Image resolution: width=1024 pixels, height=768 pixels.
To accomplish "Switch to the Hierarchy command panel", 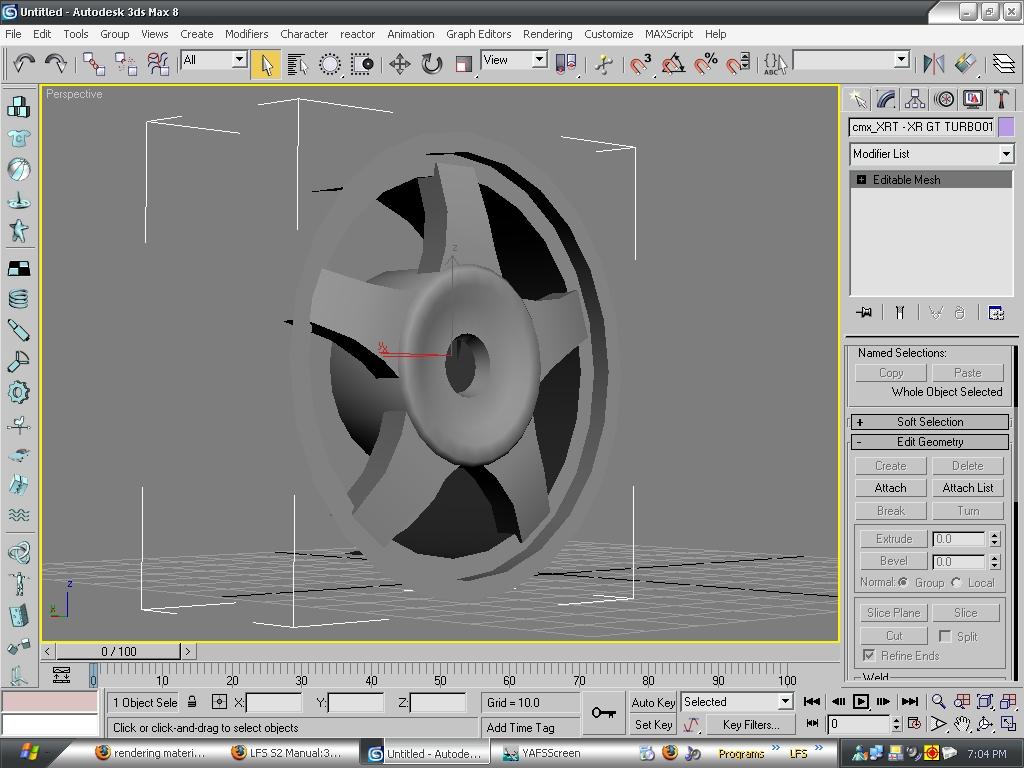I will [915, 99].
